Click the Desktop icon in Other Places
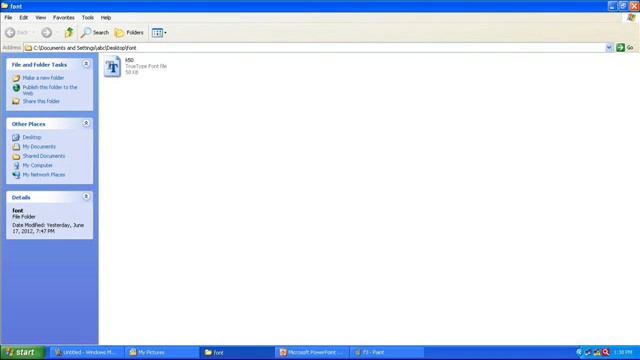The image size is (640, 360). point(16,137)
